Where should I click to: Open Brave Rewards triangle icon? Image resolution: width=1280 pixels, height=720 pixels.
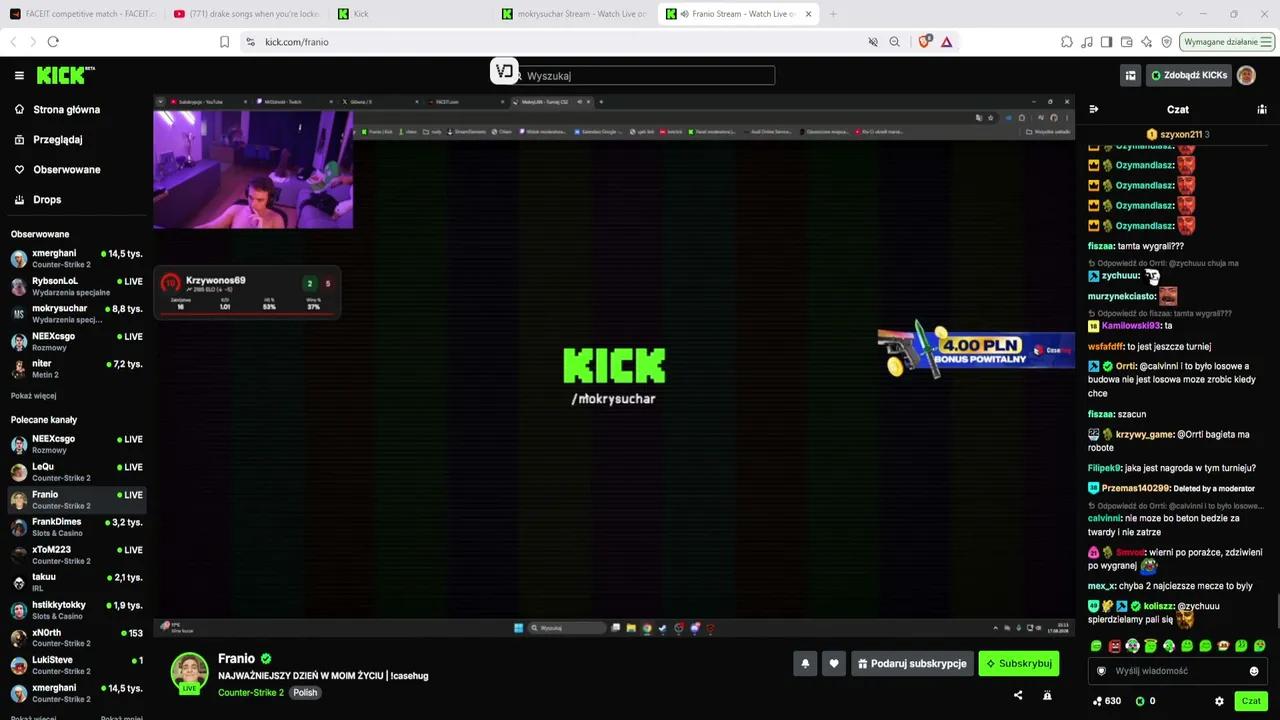coord(946,42)
